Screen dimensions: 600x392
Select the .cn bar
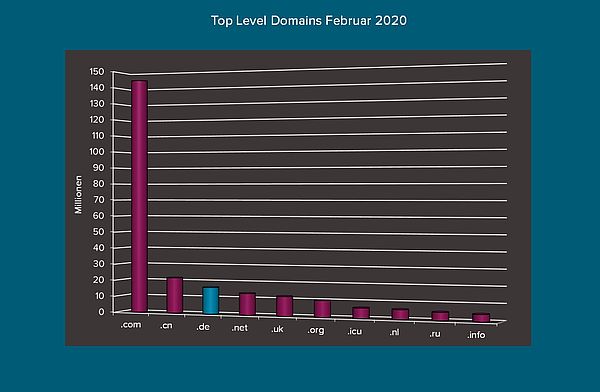175,295
